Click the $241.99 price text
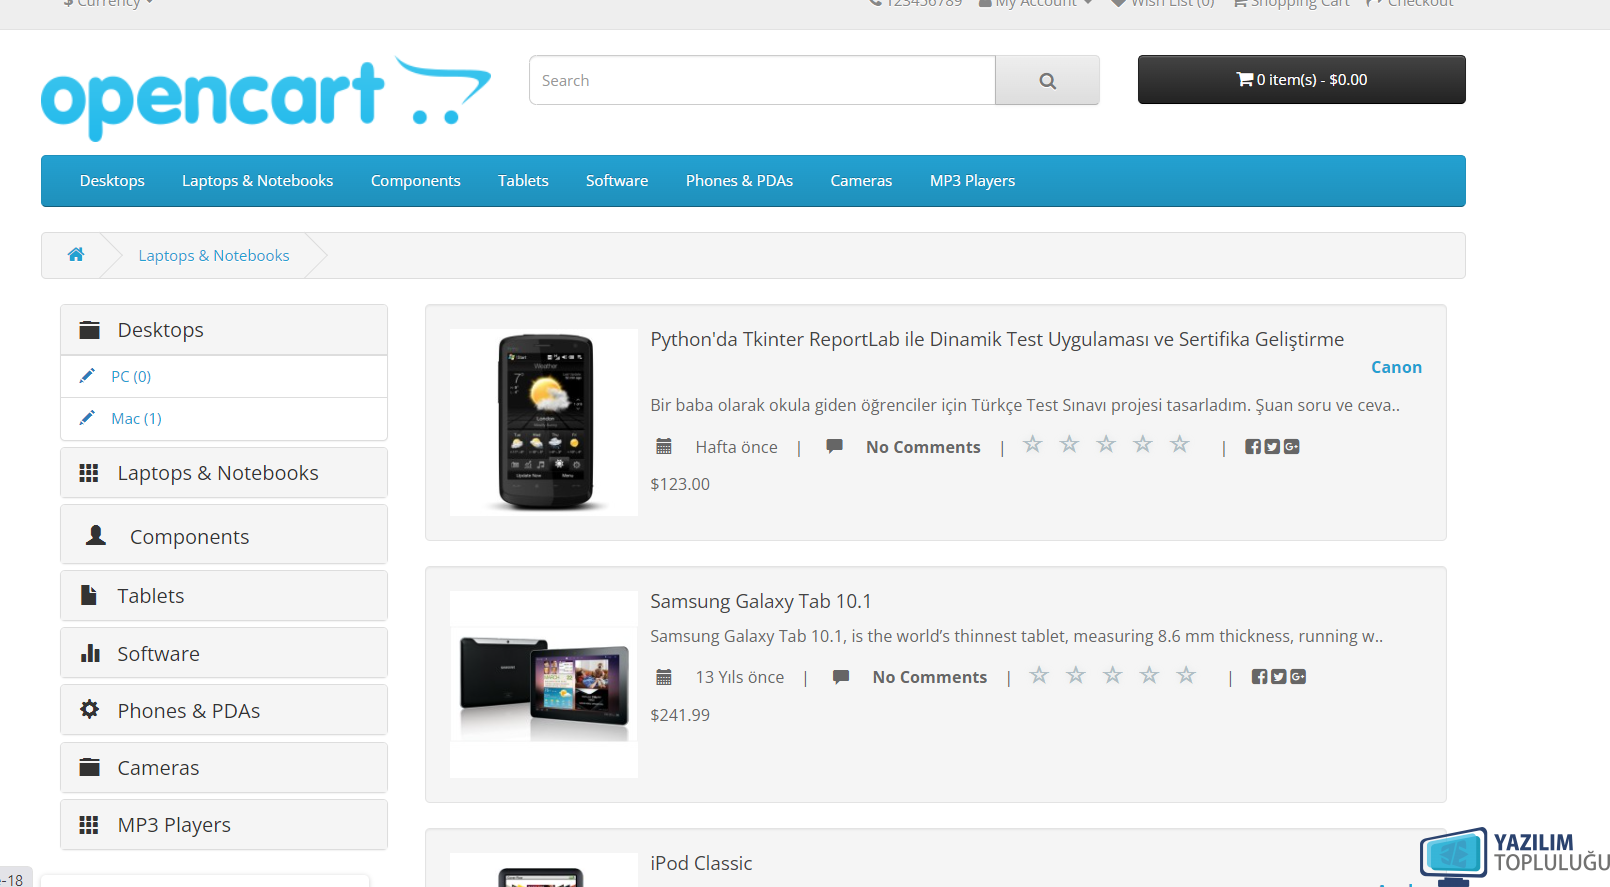Screen dimensions: 1610x887 click(680, 715)
